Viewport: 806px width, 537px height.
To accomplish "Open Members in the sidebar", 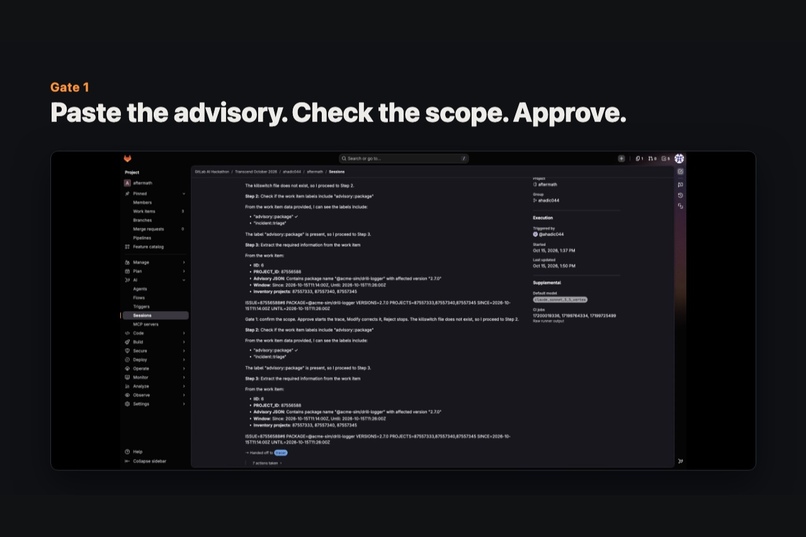I will pyautogui.click(x=155, y=202).
